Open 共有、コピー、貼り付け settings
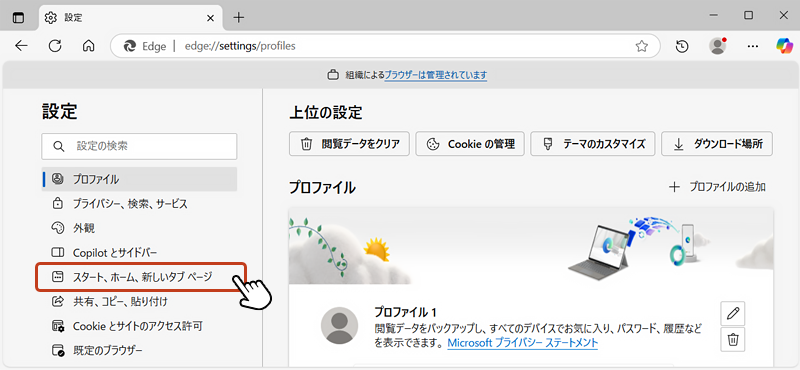 [x=139, y=302]
